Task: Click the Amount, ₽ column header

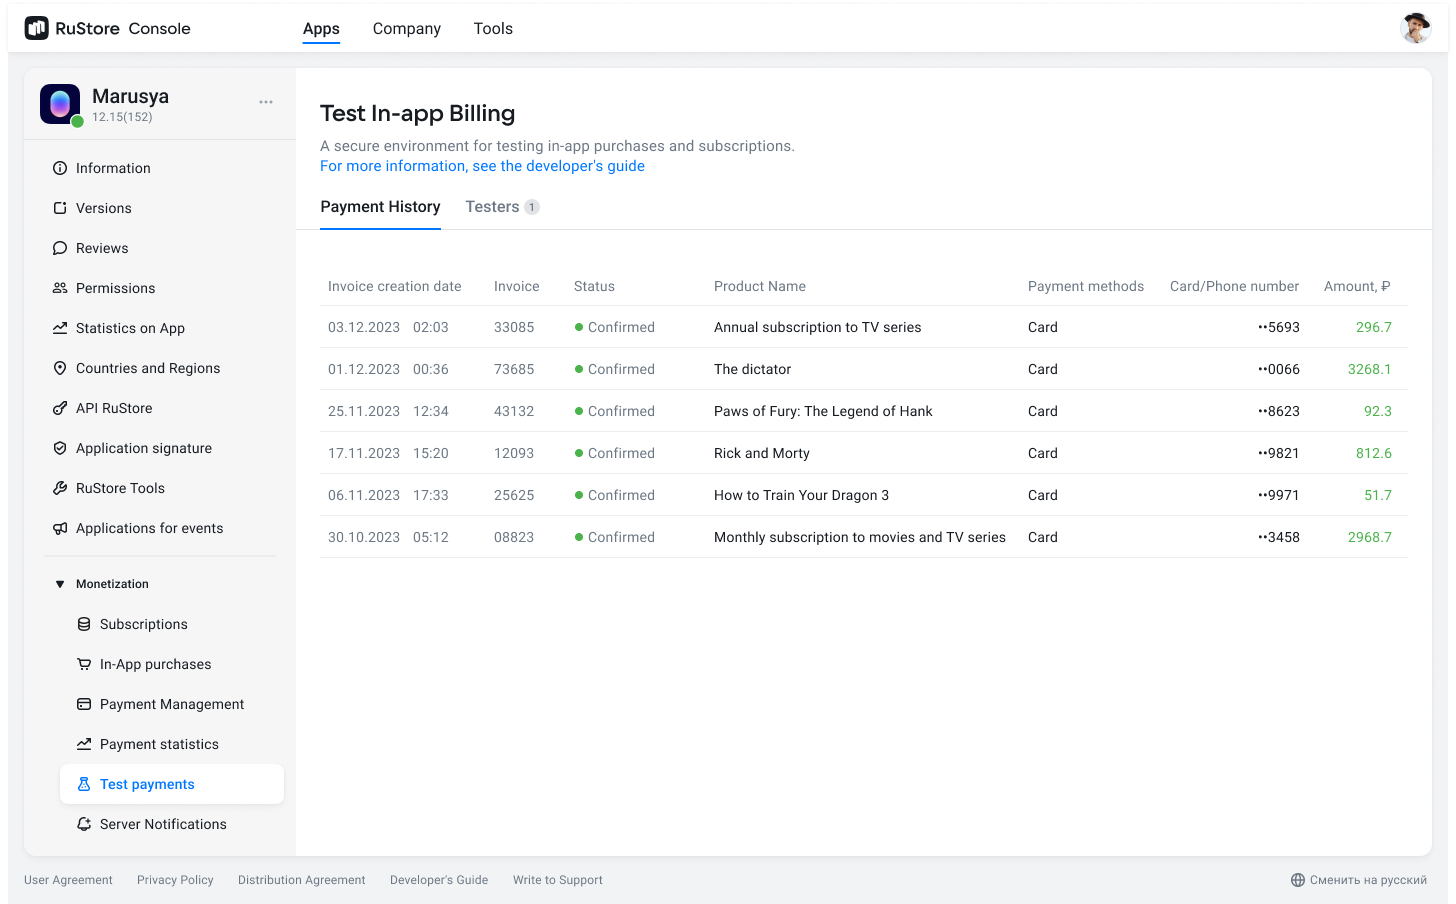Action: [1357, 286]
